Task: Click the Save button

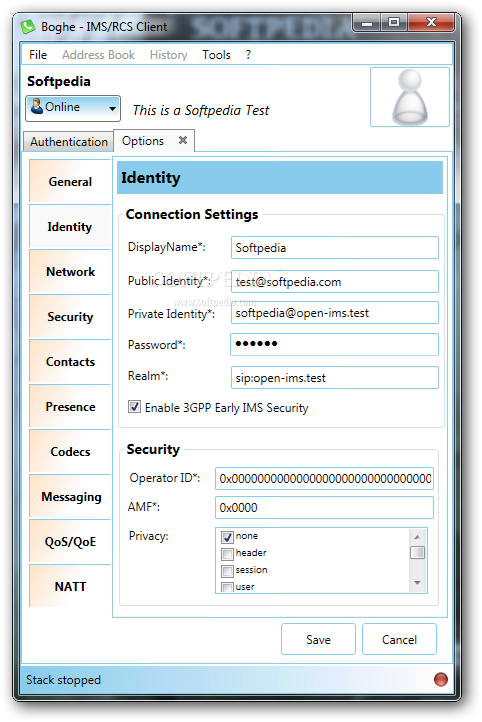Action: (318, 639)
